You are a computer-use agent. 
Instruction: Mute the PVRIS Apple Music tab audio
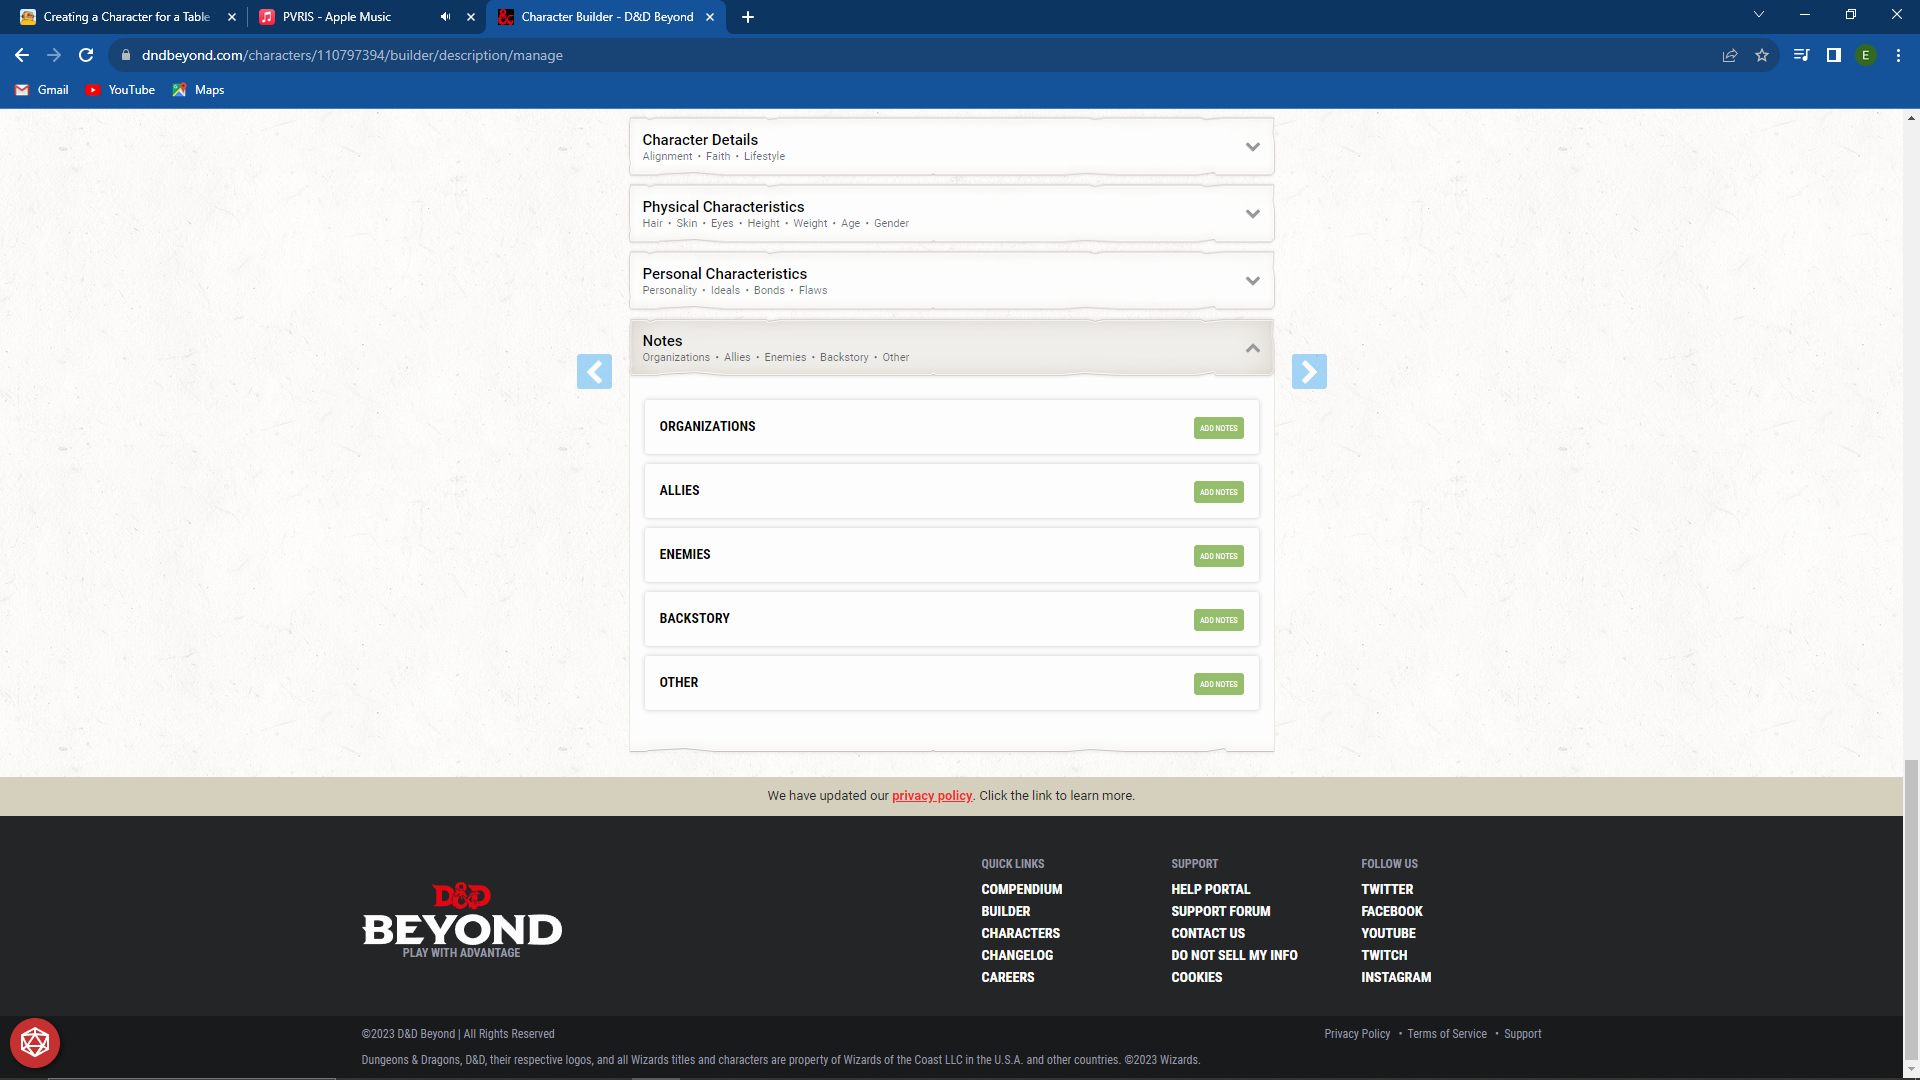445,17
